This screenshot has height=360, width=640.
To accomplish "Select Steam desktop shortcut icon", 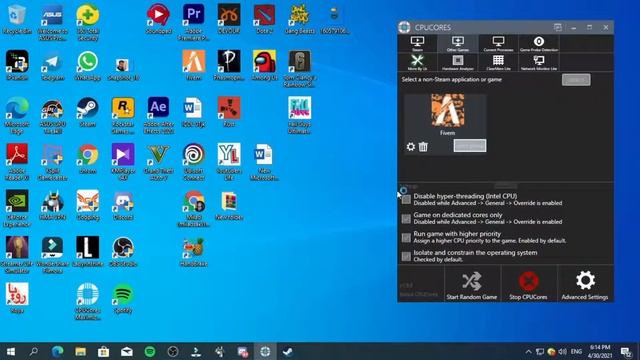I will point(87,113).
